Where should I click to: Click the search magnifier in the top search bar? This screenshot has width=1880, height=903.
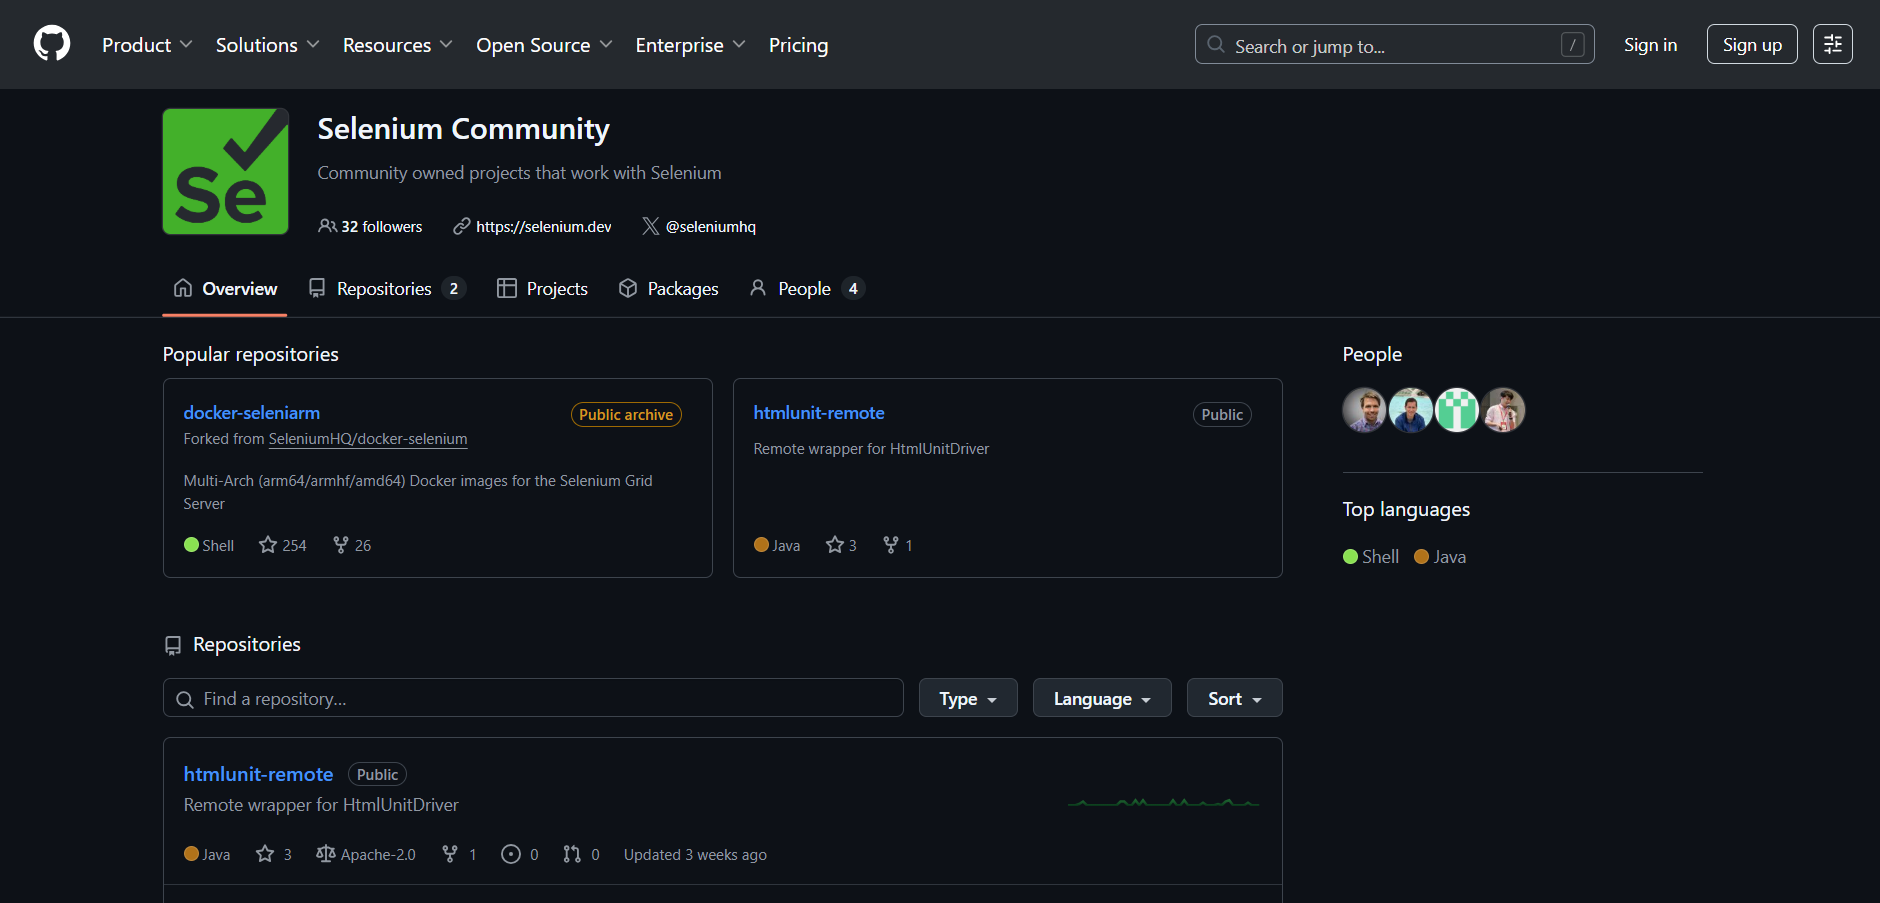(x=1215, y=45)
